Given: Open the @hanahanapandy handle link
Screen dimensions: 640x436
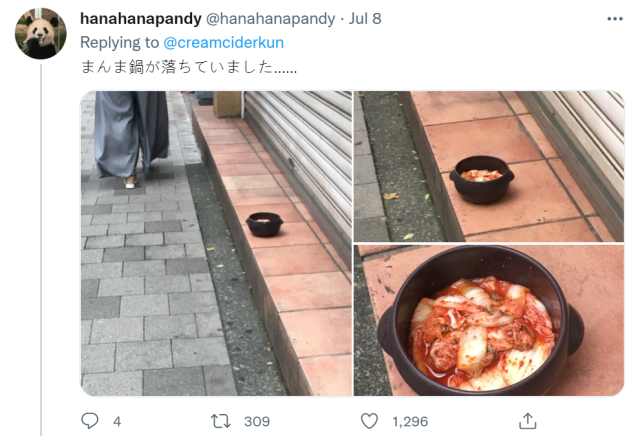Looking at the screenshot, I should (x=270, y=18).
